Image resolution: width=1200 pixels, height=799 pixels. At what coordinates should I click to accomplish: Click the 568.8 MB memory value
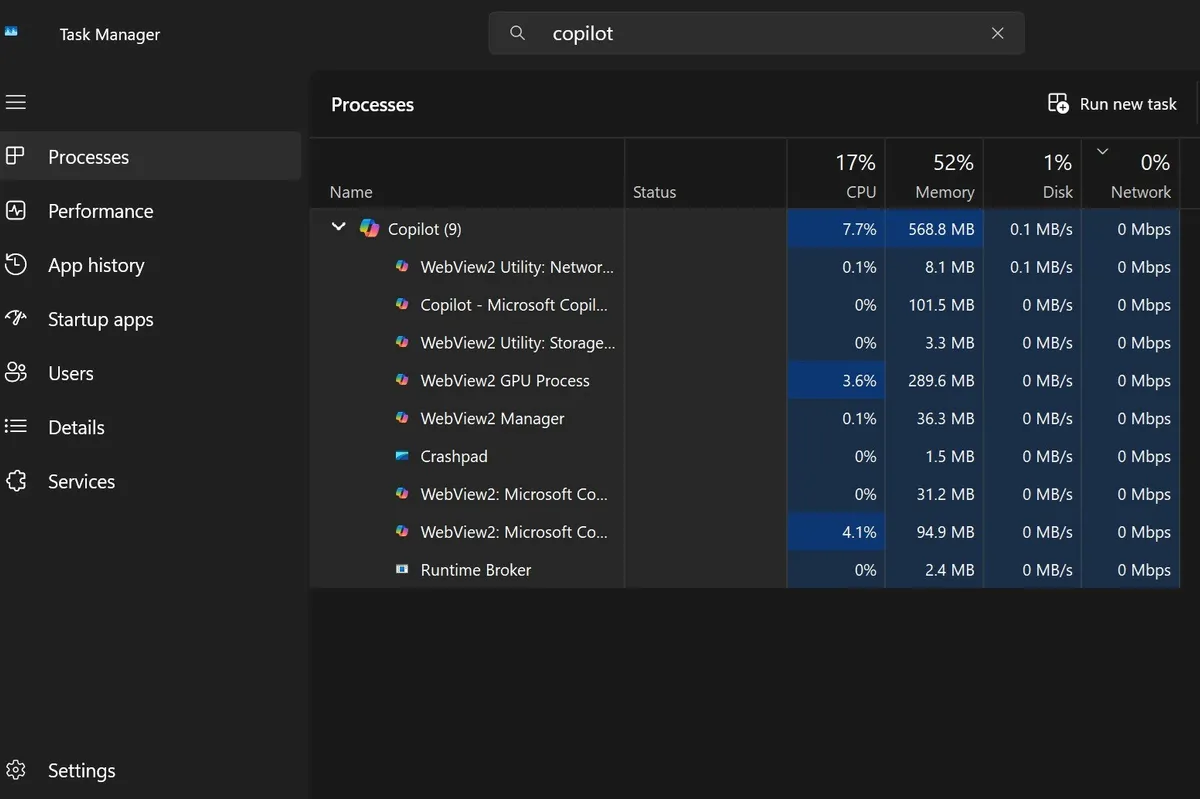941,229
